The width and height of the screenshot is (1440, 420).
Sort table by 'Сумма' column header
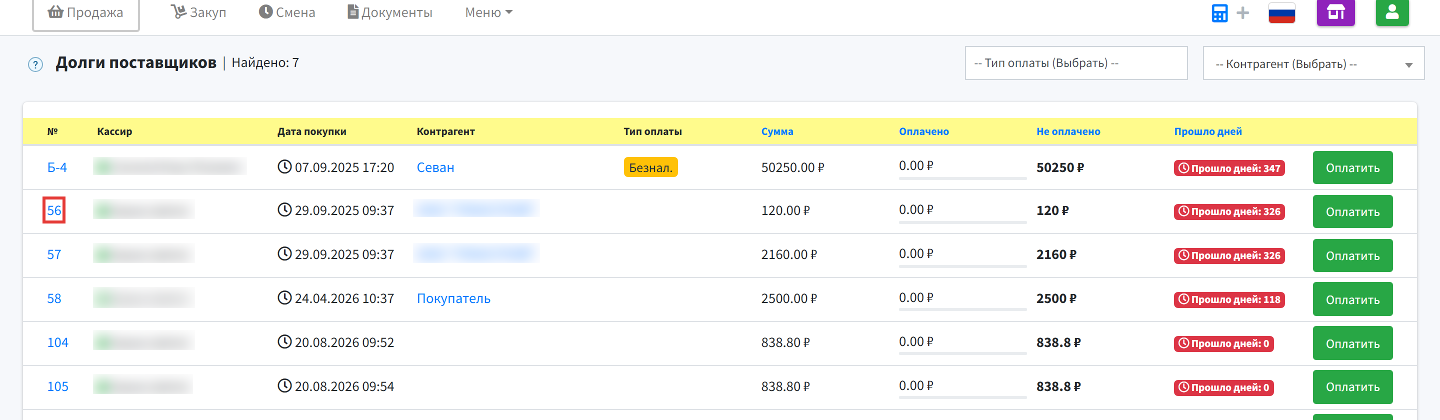[777, 131]
